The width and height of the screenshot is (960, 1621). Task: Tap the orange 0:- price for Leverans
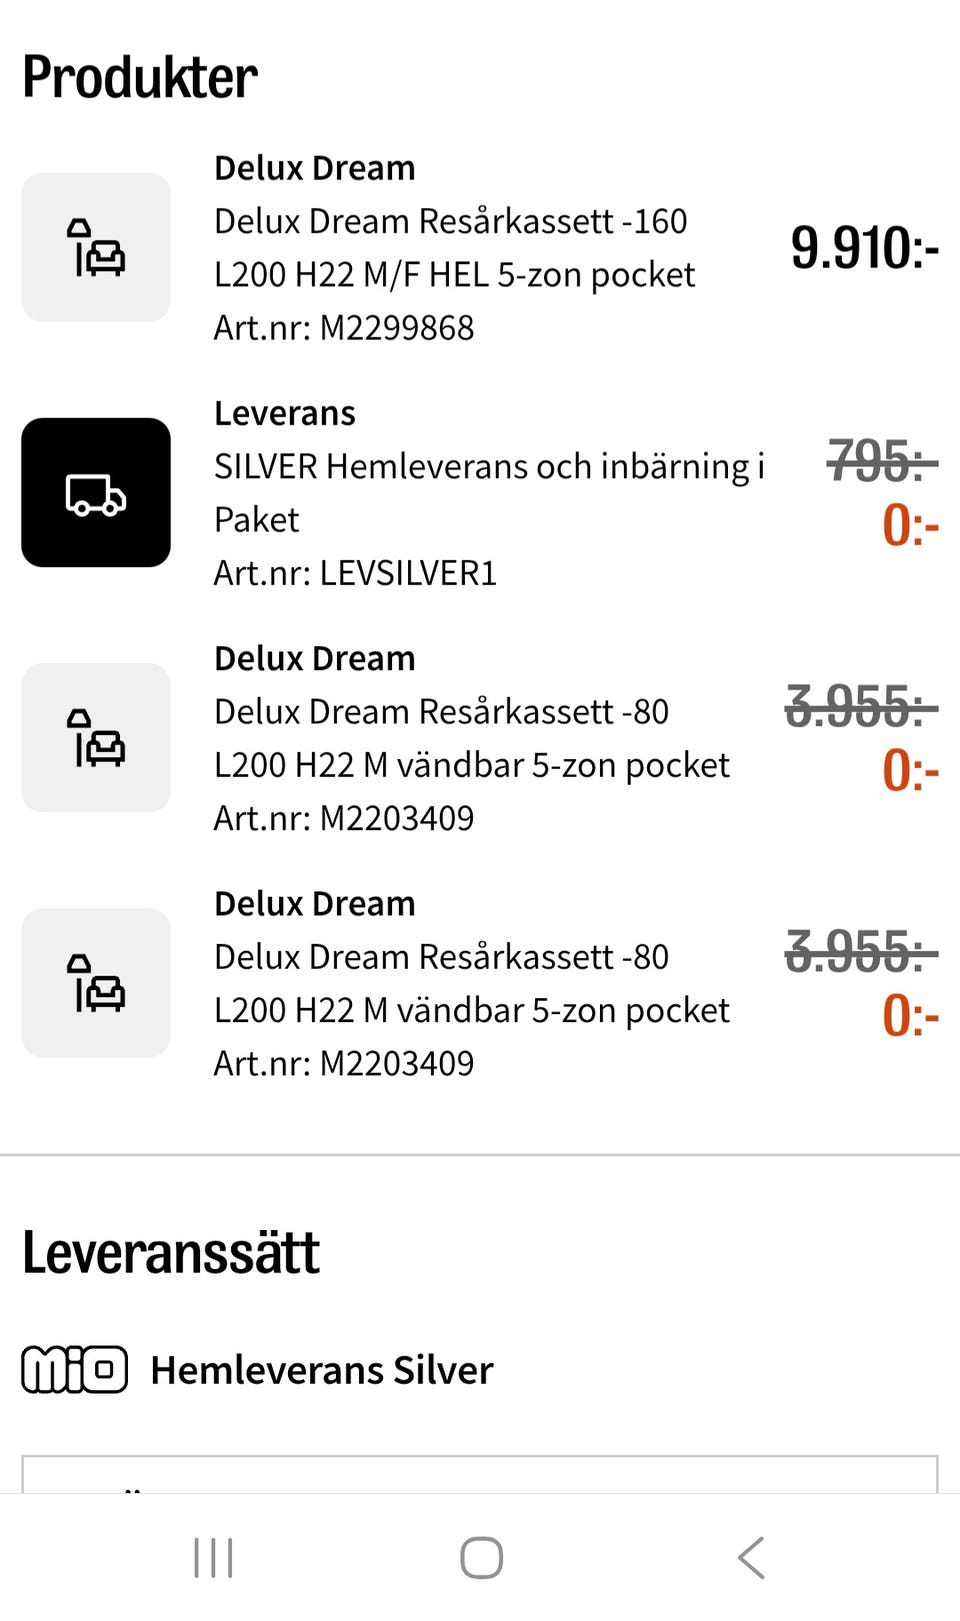(x=910, y=525)
